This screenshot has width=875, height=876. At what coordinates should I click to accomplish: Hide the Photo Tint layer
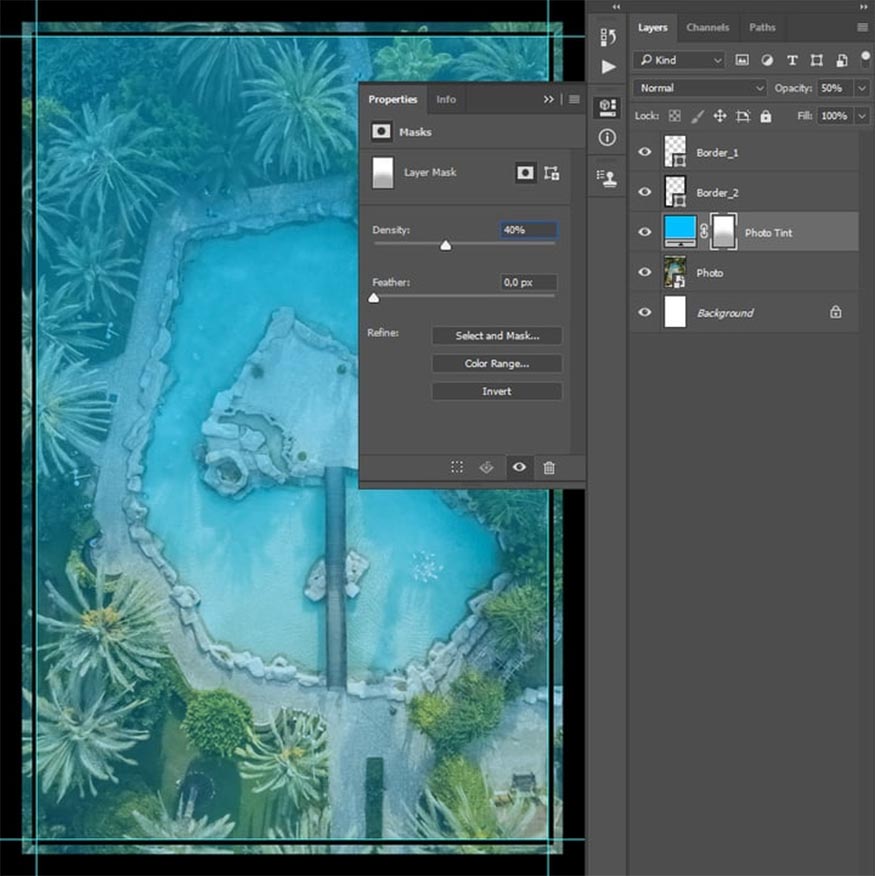point(644,231)
